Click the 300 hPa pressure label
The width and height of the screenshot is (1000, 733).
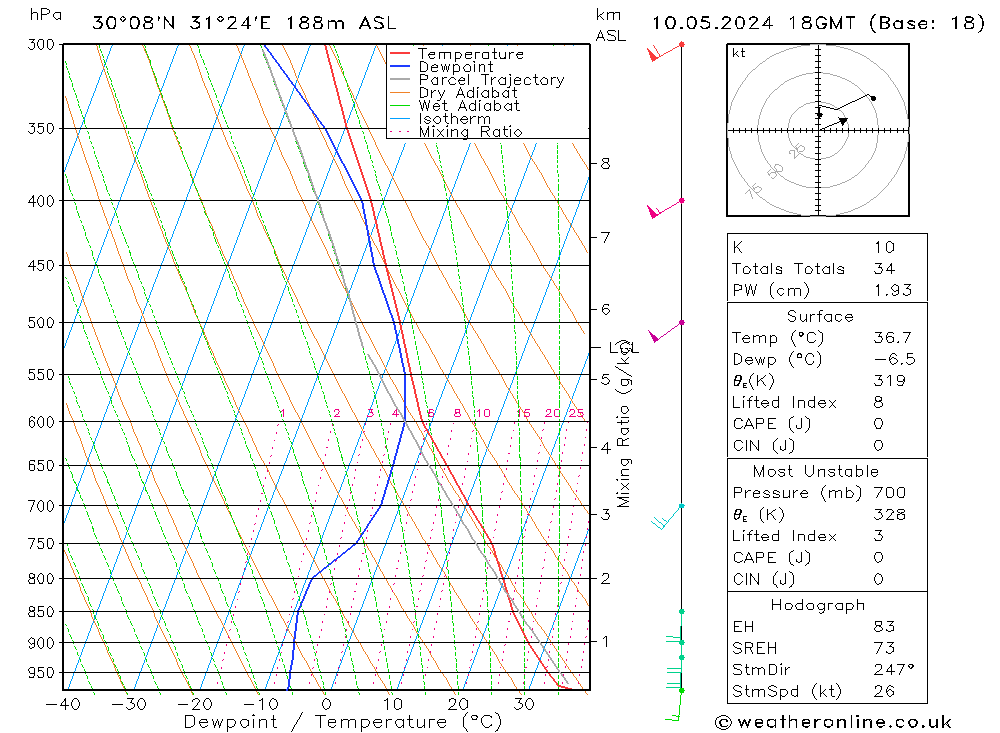pos(41,45)
